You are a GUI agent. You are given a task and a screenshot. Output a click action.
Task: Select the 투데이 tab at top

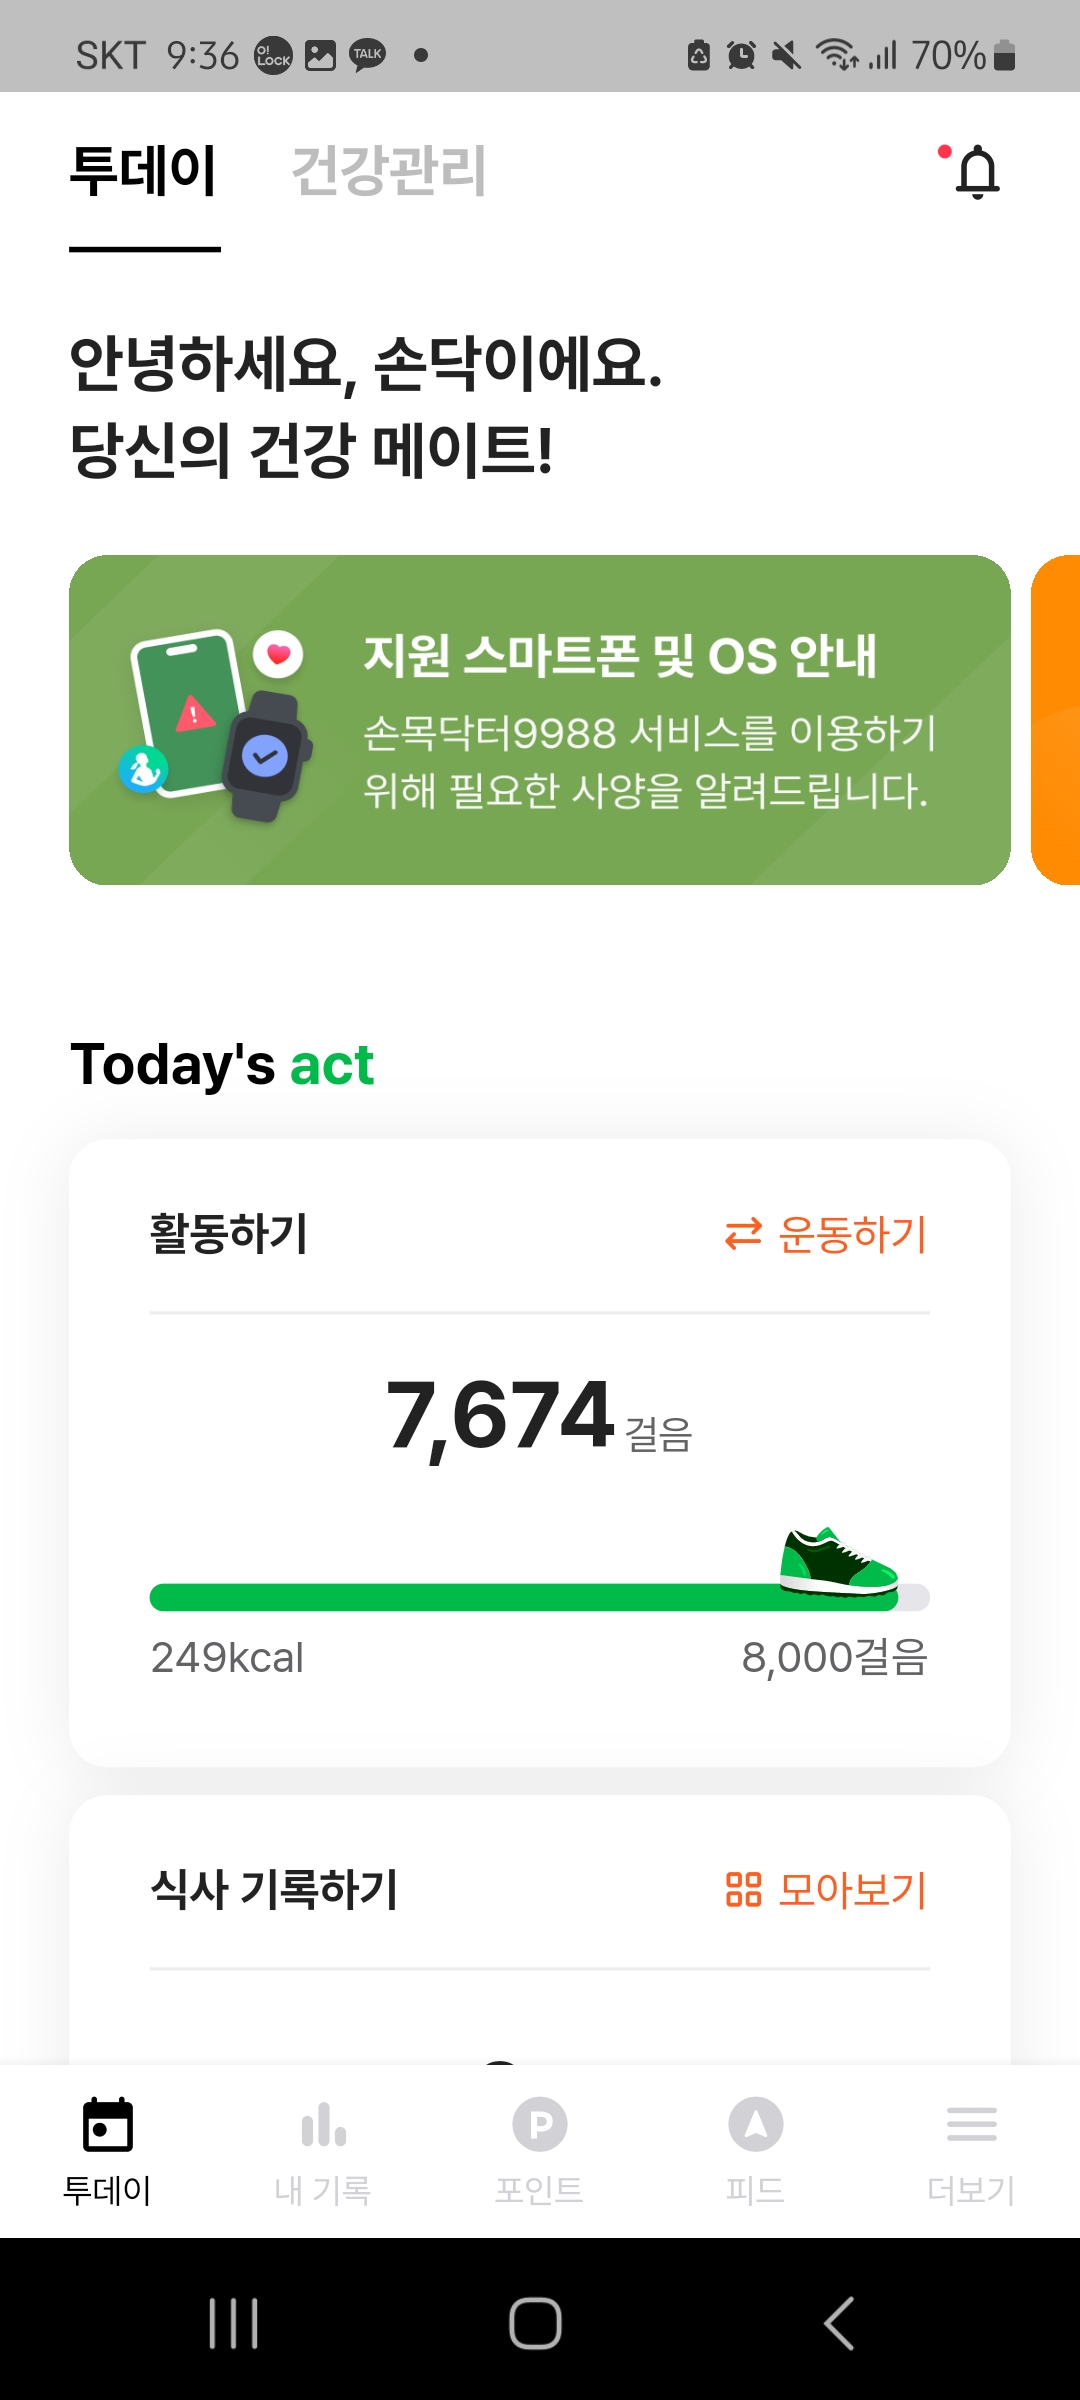click(x=144, y=171)
